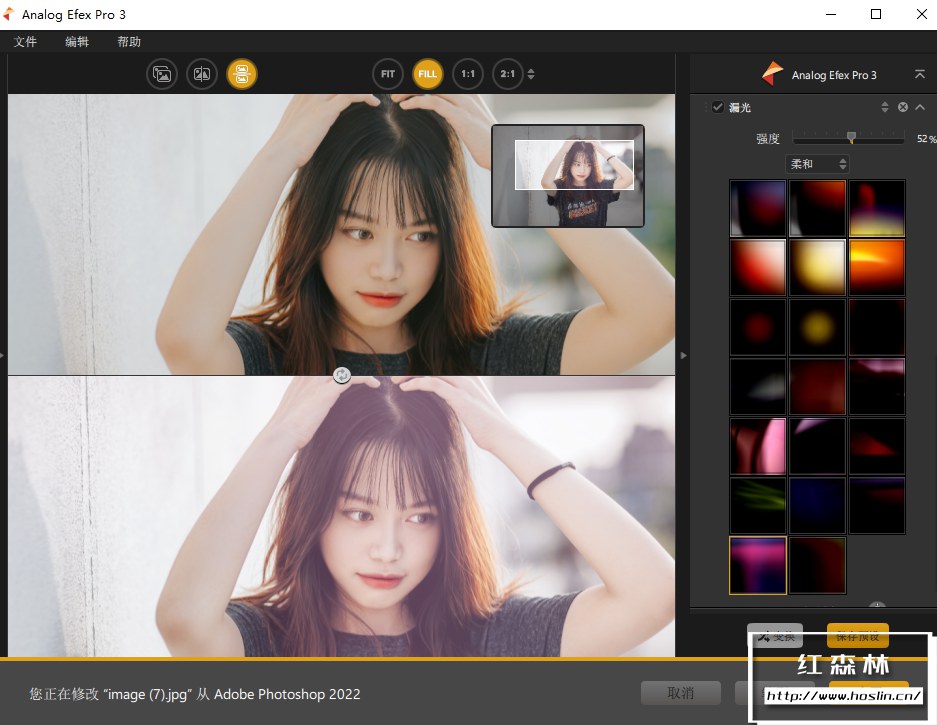Remove the 漏光 filter with X icon

(x=903, y=107)
